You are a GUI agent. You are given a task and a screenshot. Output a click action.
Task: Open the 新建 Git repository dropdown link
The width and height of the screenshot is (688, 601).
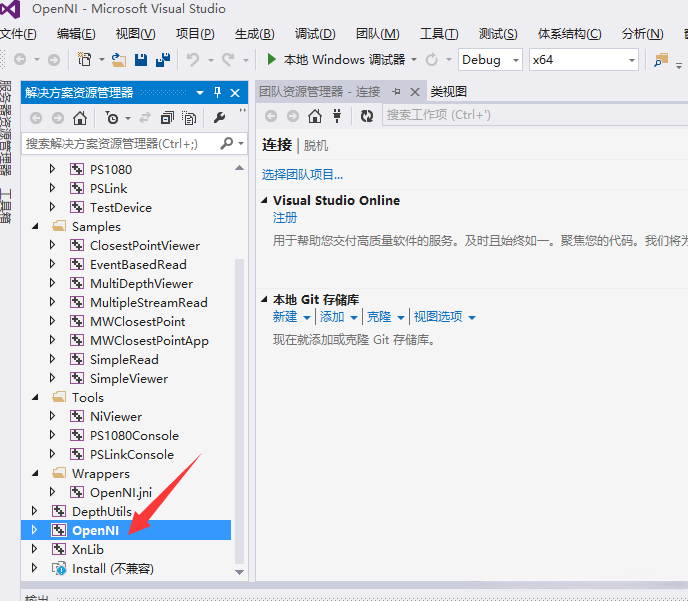[291, 317]
